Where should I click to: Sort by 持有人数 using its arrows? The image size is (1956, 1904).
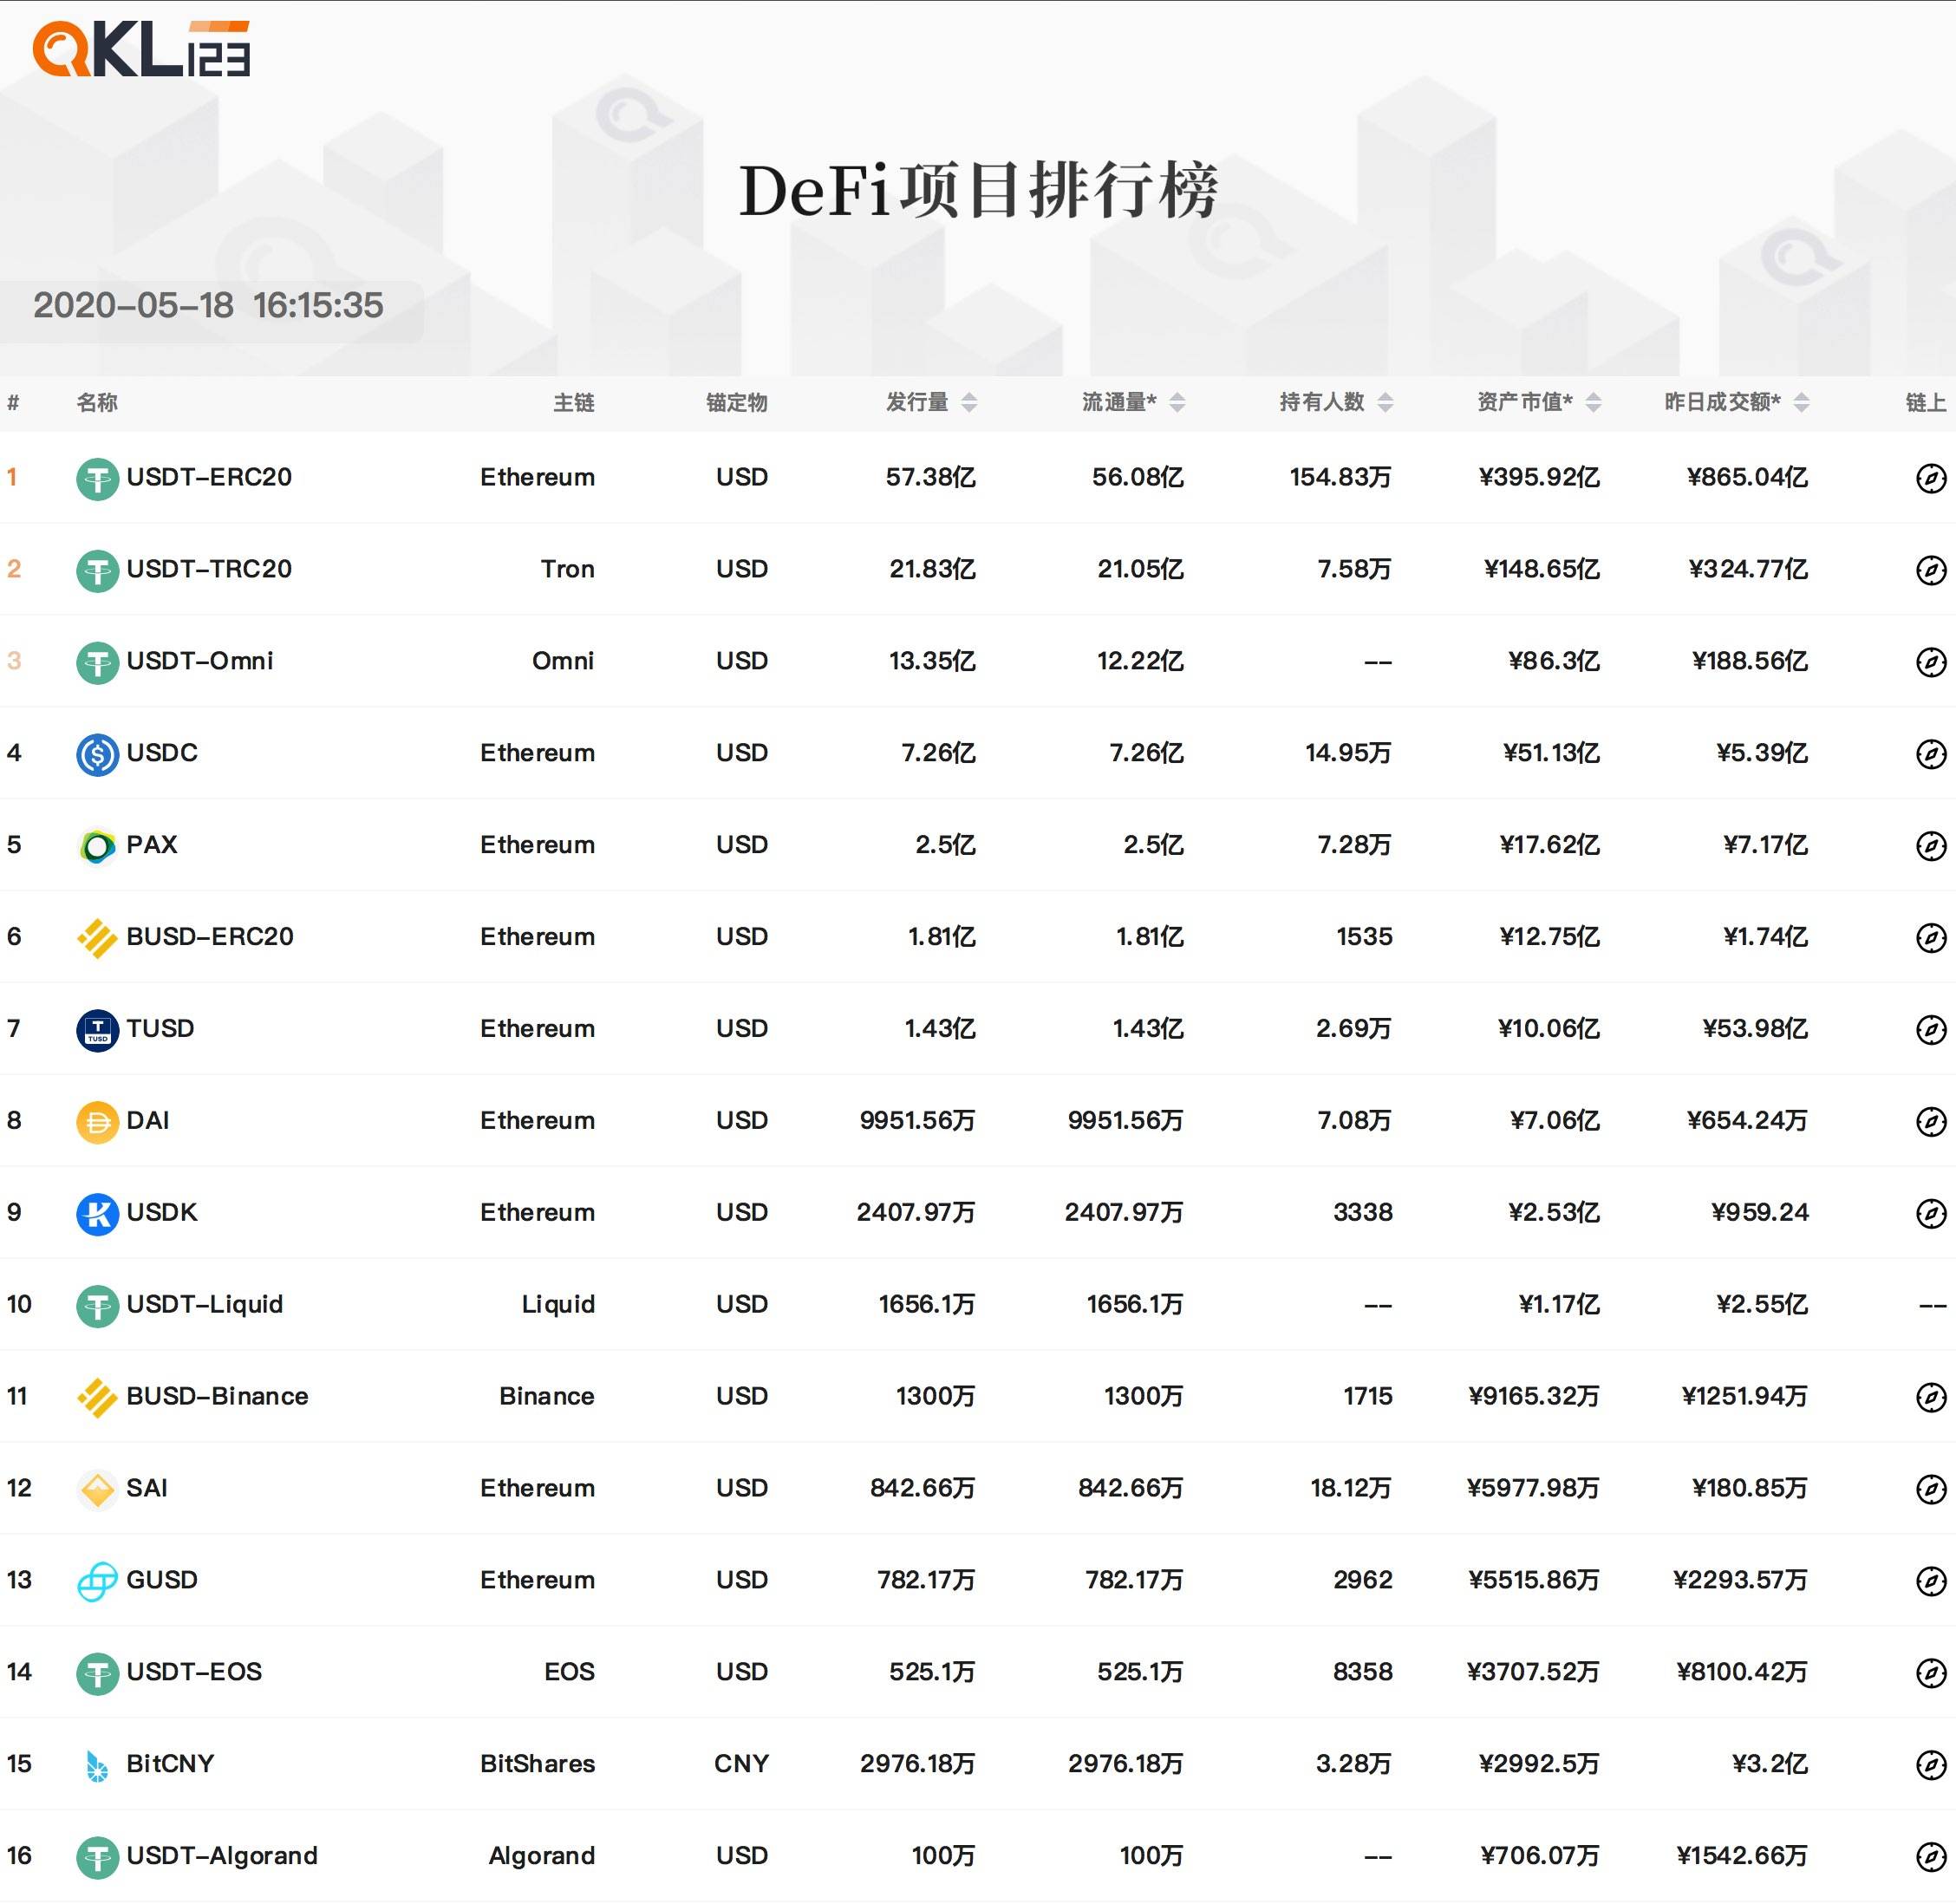tap(1385, 402)
